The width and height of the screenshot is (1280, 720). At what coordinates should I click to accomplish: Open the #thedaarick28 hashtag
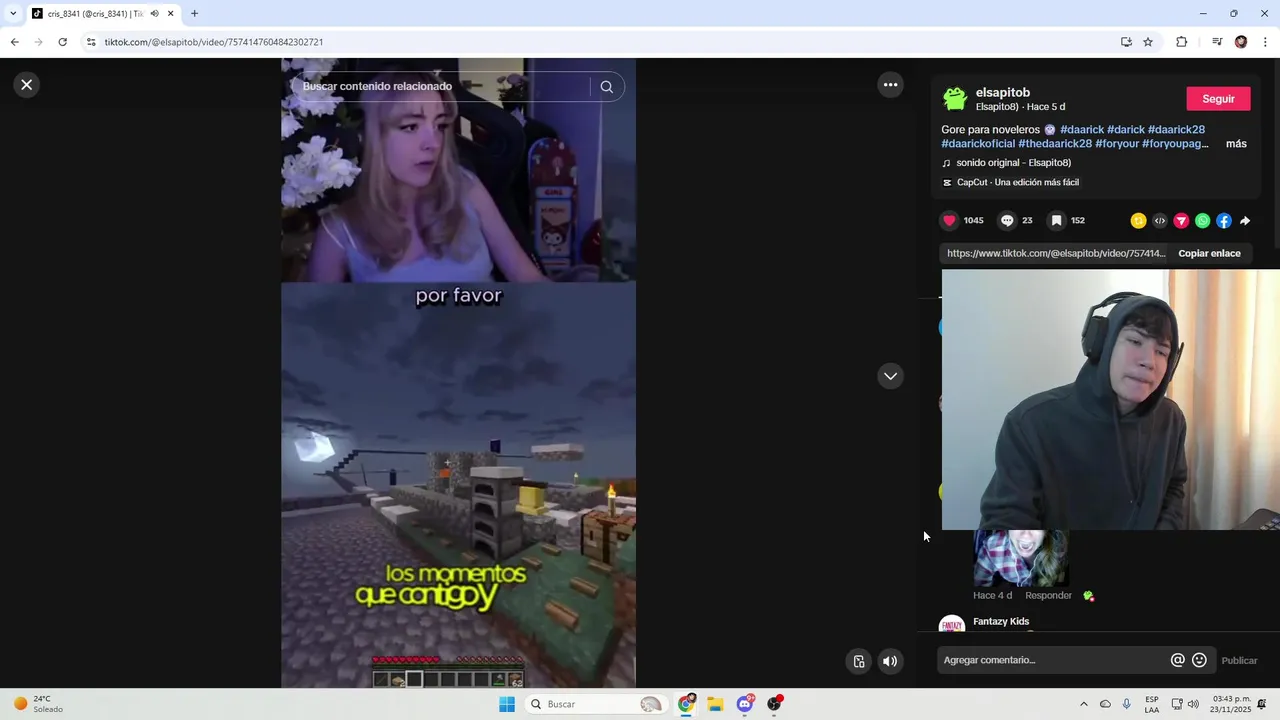pyautogui.click(x=1055, y=144)
